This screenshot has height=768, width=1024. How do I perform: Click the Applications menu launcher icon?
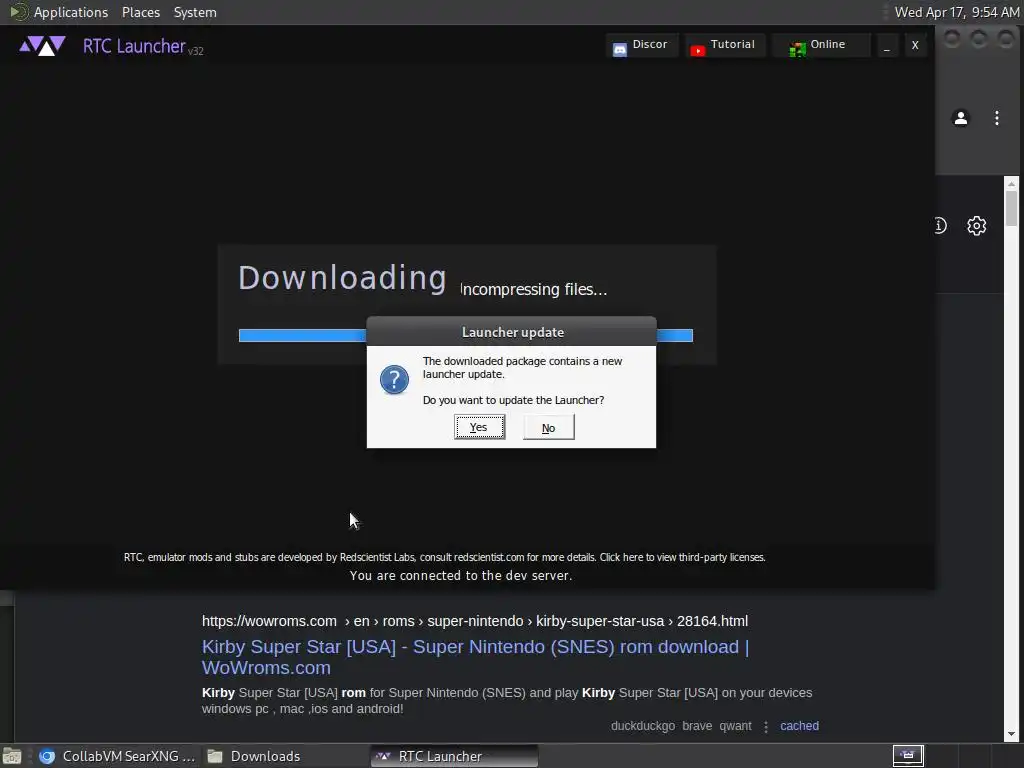pyautogui.click(x=18, y=12)
